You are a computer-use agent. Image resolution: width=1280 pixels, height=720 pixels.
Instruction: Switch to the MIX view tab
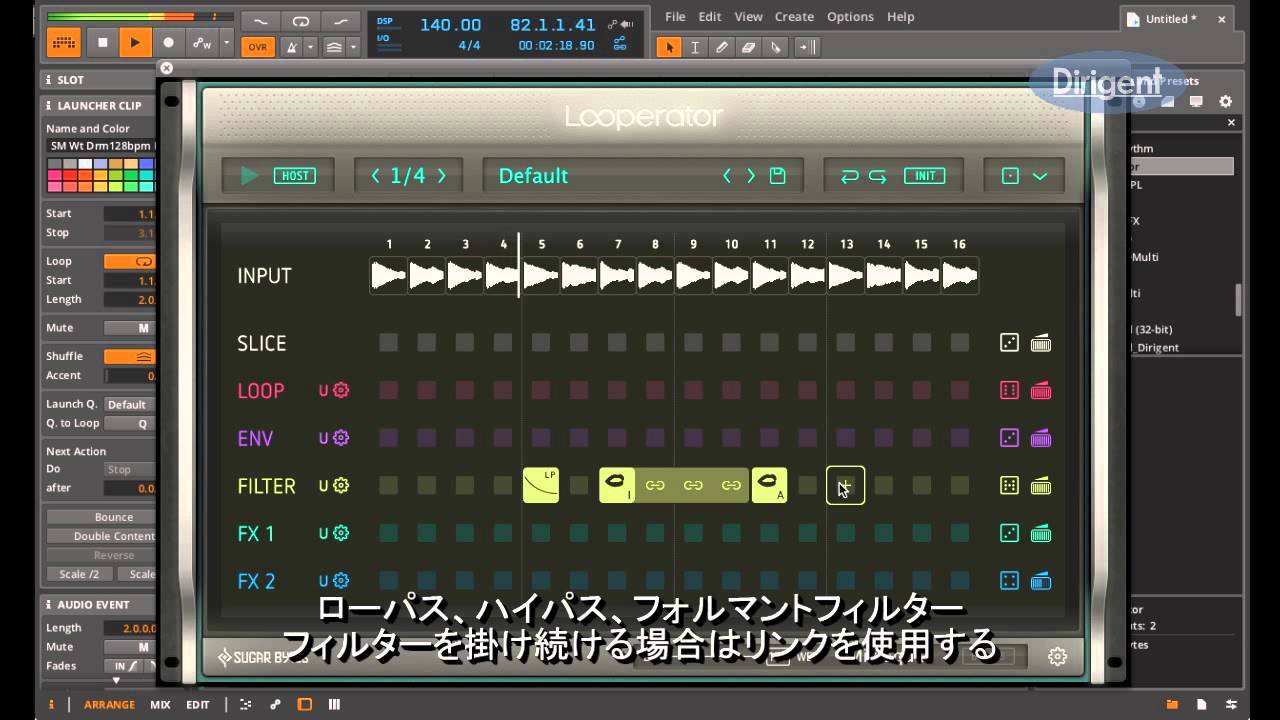coord(160,704)
